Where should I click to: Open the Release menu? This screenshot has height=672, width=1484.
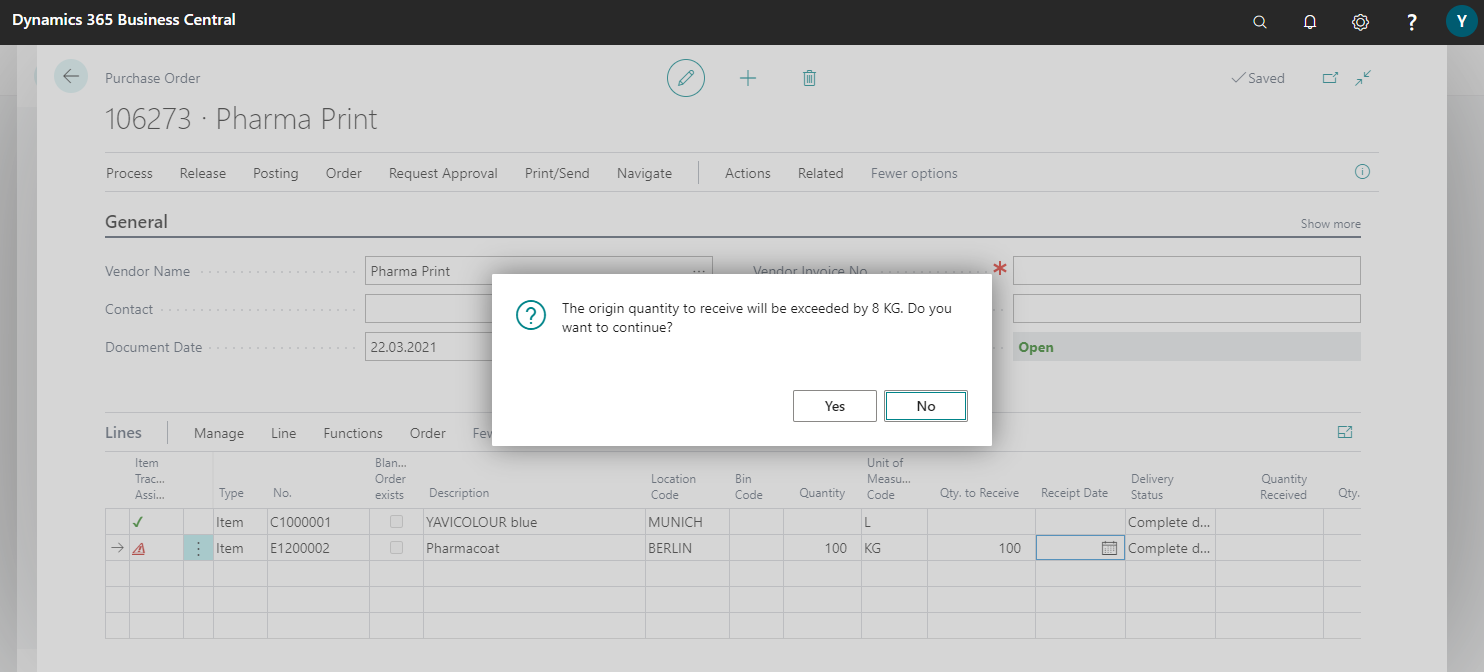tap(203, 173)
